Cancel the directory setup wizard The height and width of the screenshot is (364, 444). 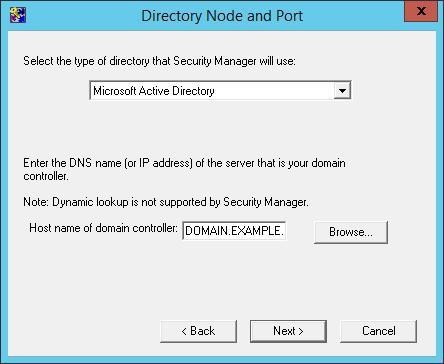[379, 331]
